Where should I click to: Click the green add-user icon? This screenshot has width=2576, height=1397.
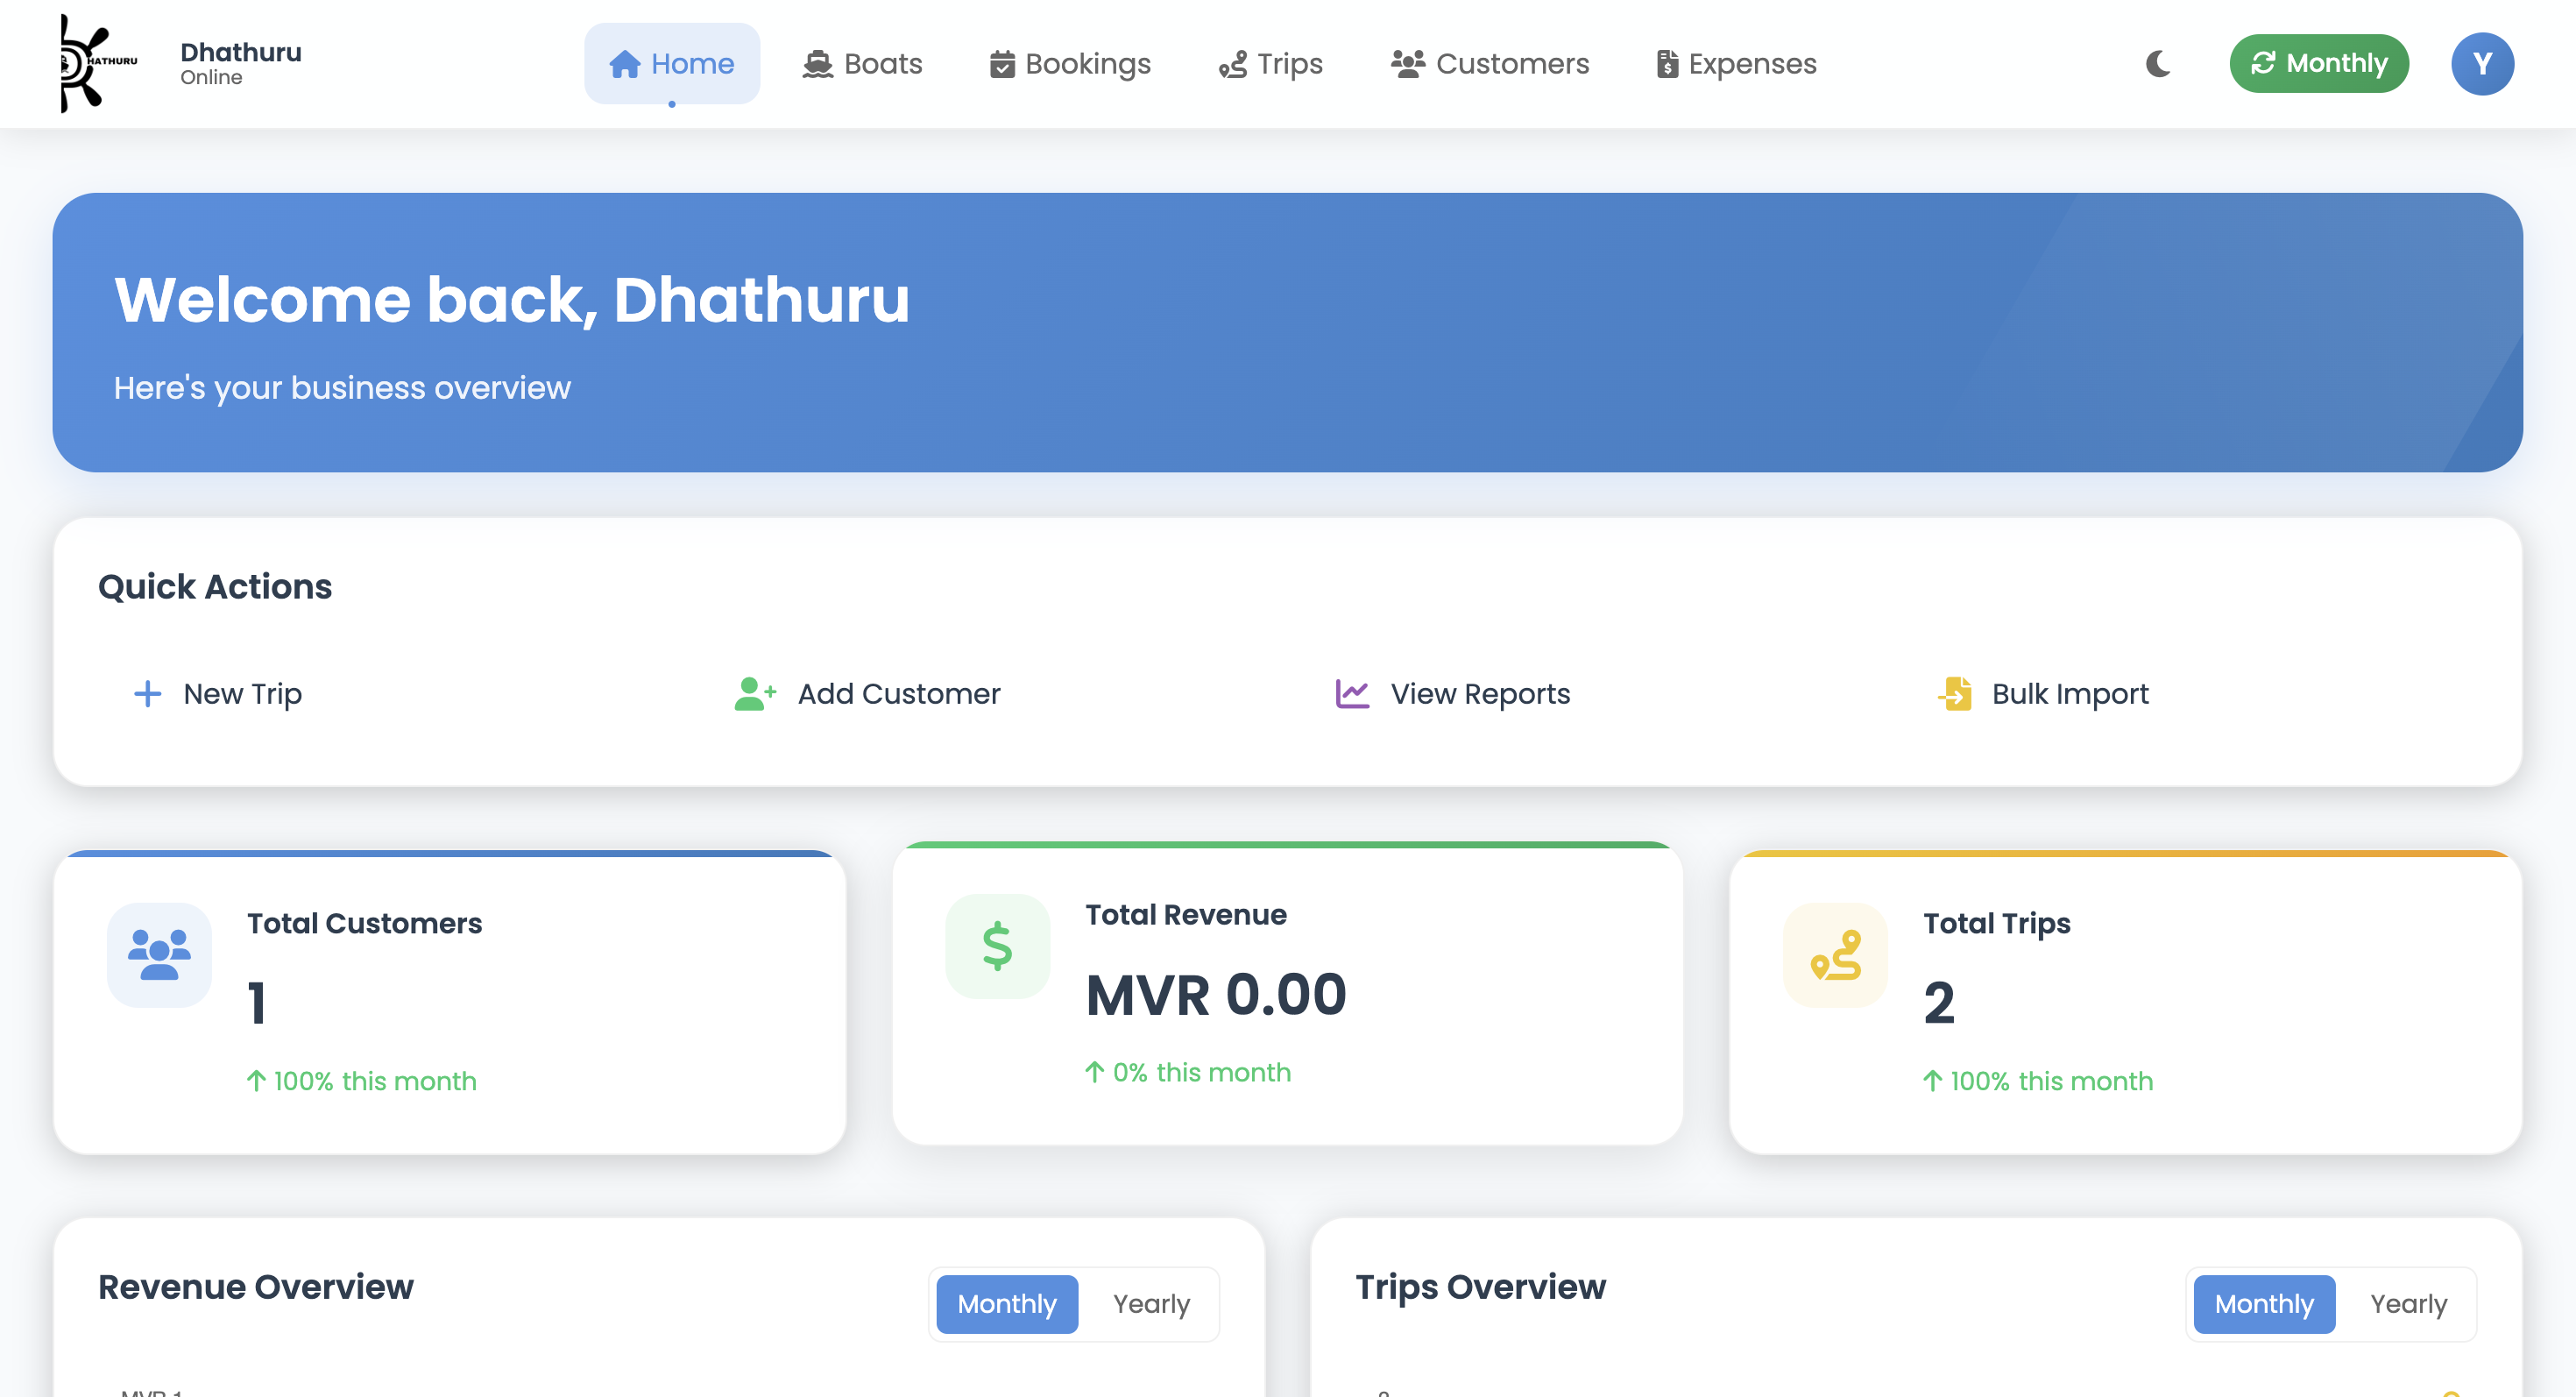coord(755,694)
